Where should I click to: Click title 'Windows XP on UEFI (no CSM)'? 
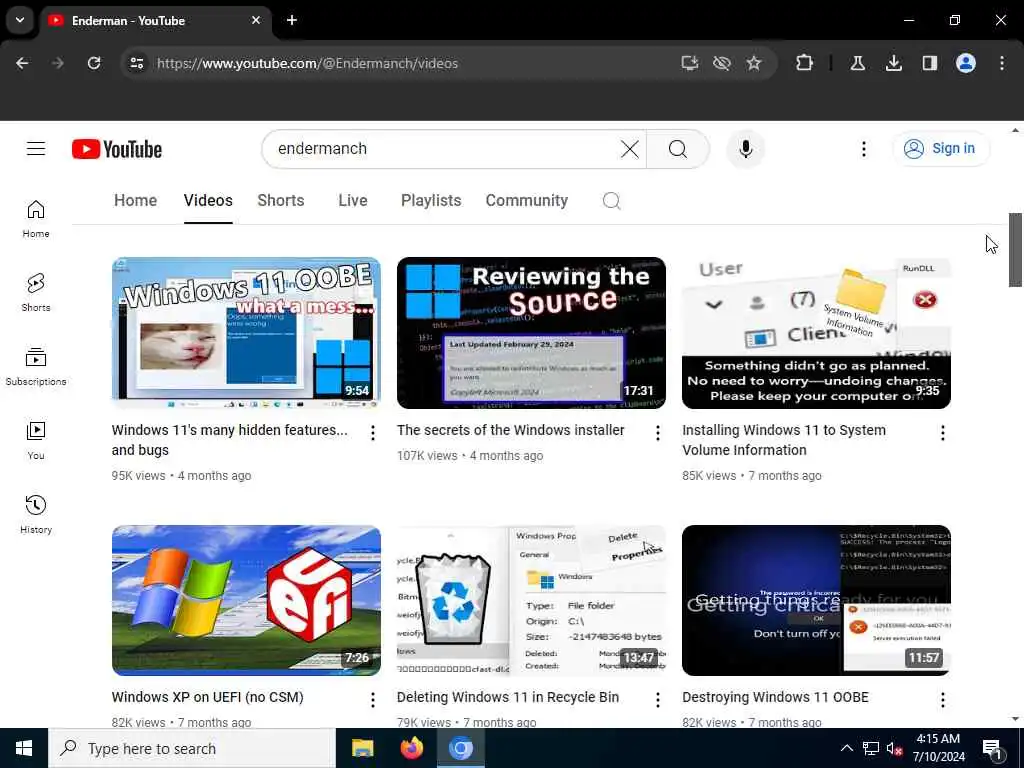click(208, 697)
